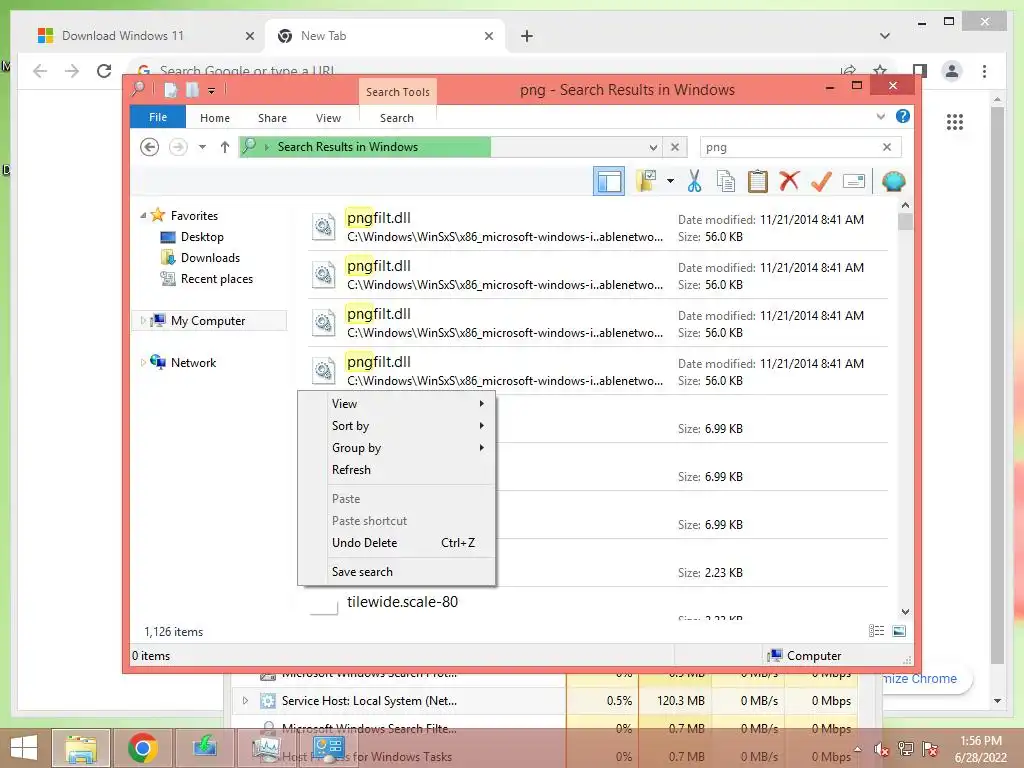The image size is (1024, 768).
Task: Click the Rename label icon
Action: coord(854,181)
